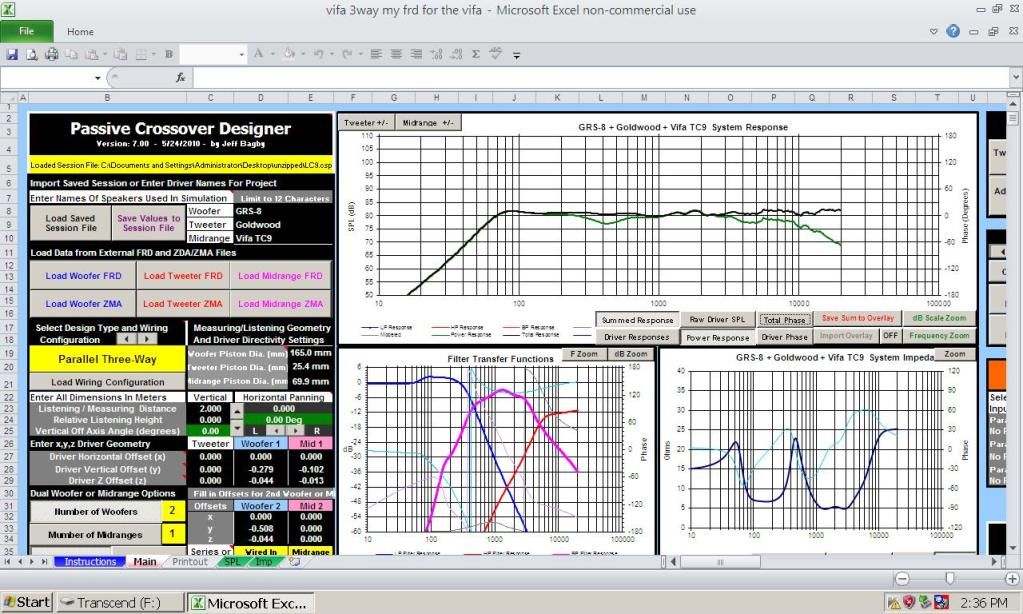Apply Align Left from the toolbar
This screenshot has width=1023, height=614.
(376, 54)
